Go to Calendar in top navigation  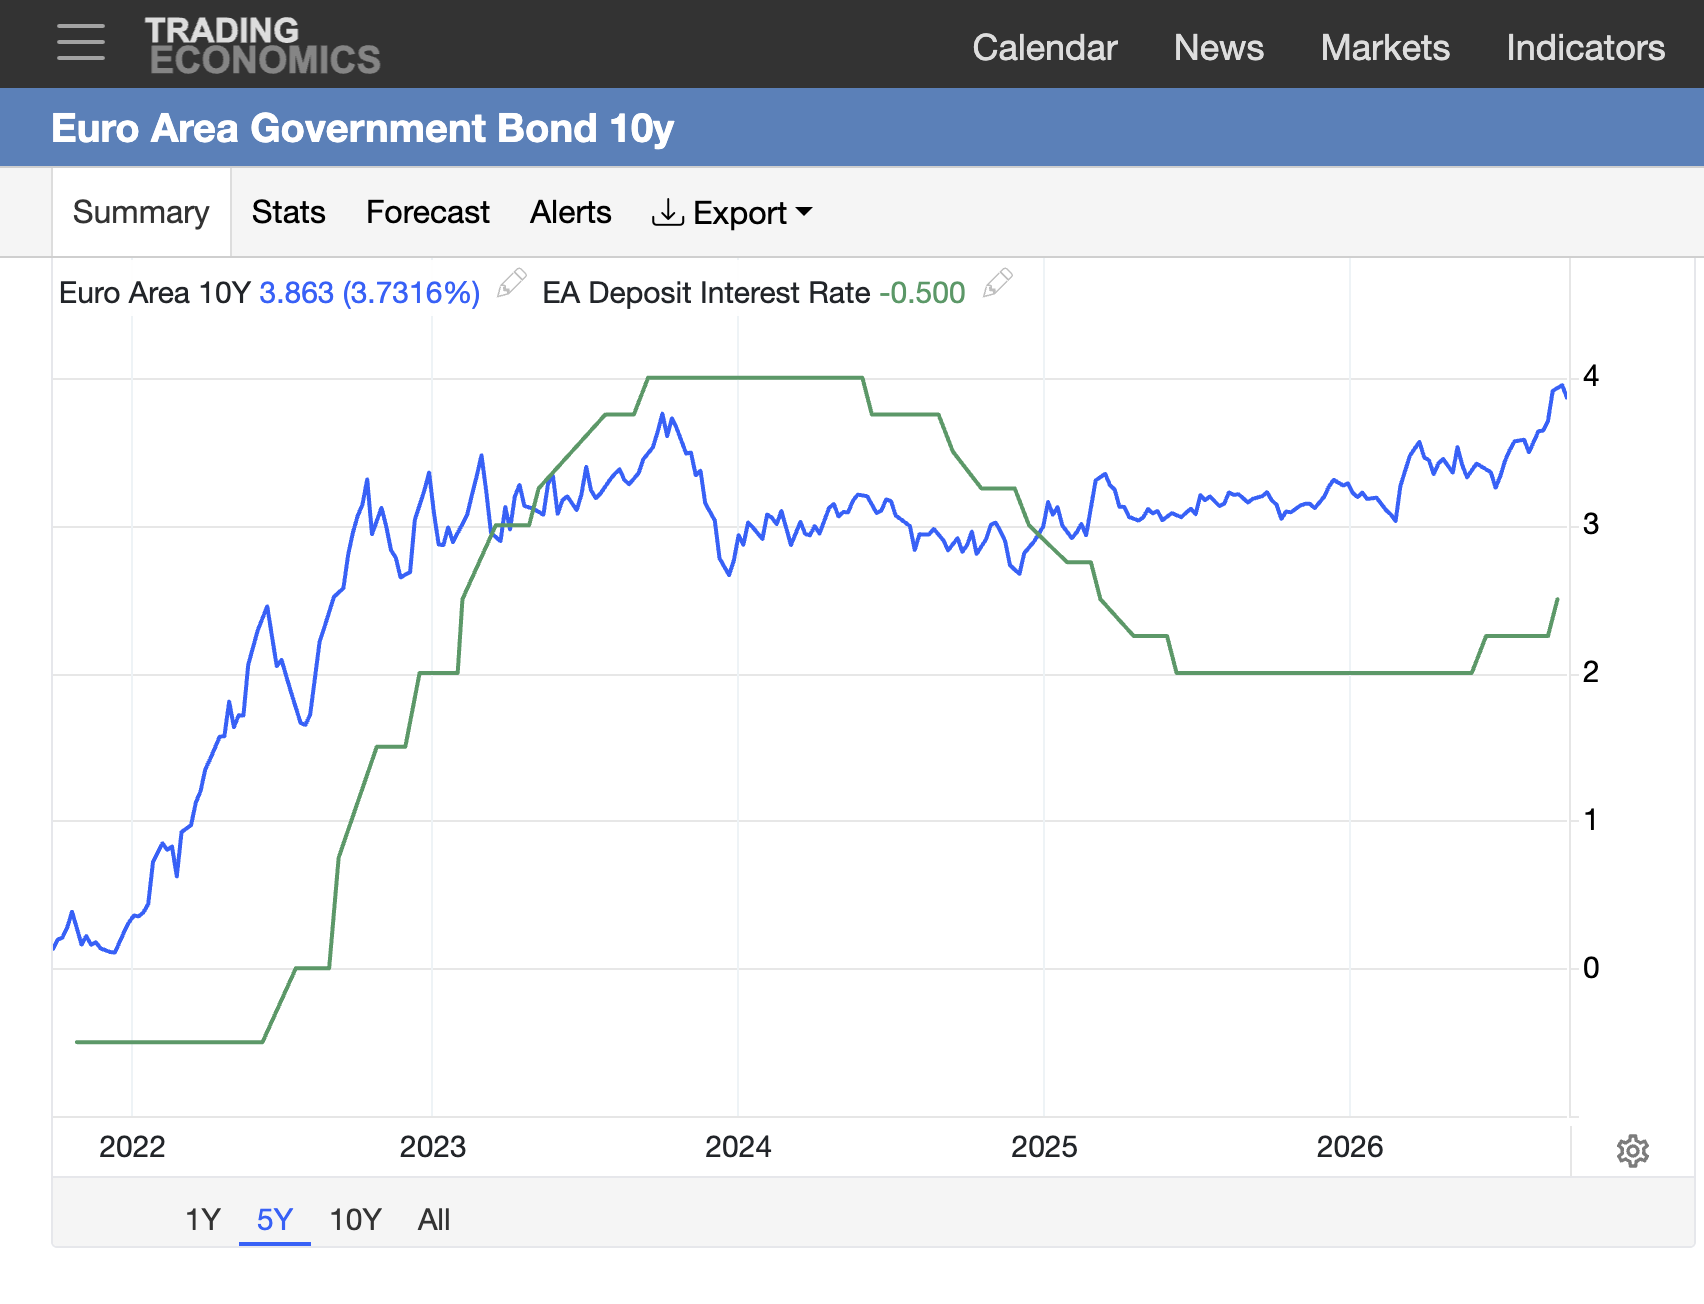[x=1045, y=47]
